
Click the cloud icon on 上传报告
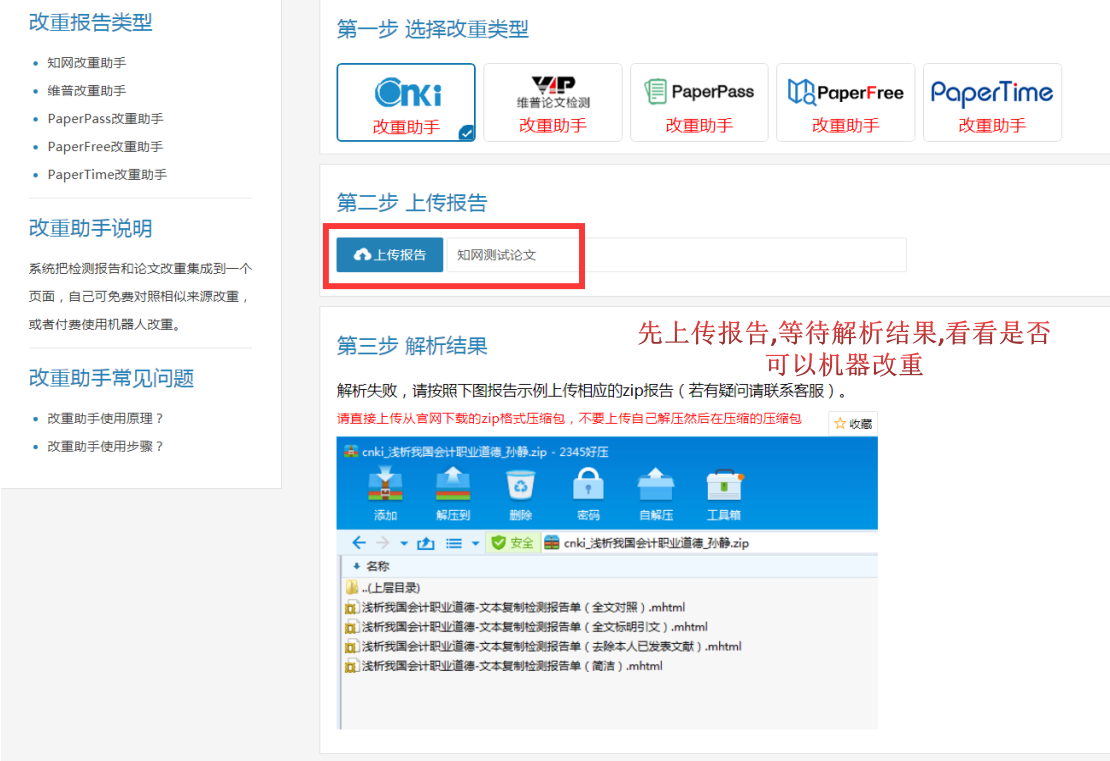(x=362, y=255)
